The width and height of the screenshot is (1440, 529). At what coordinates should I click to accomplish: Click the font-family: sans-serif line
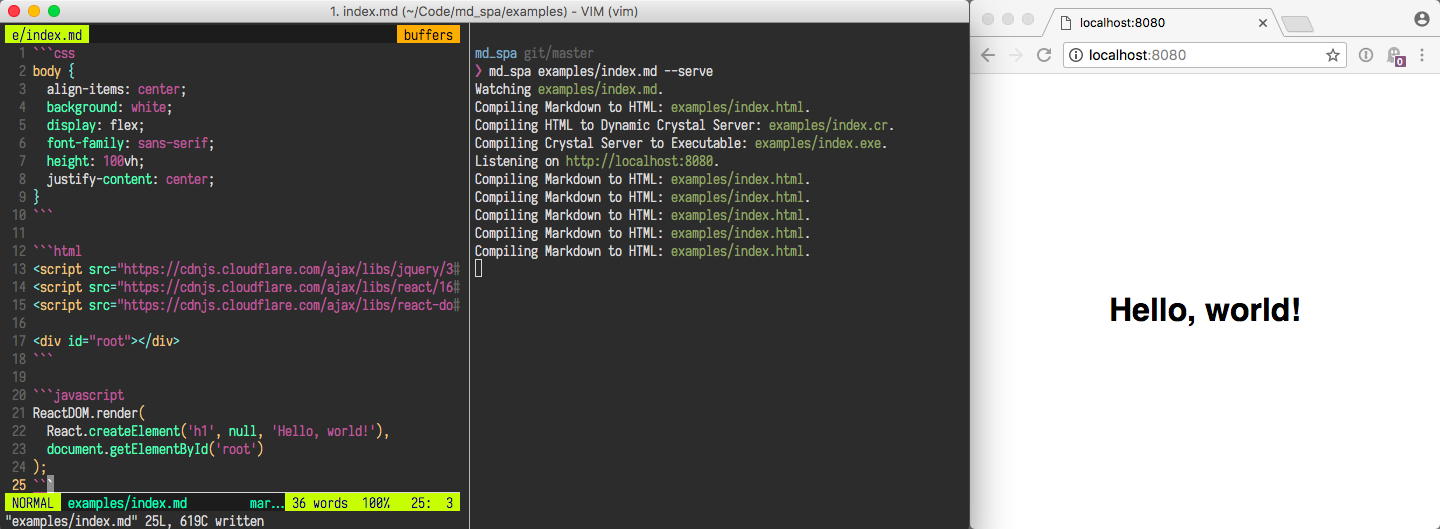click(x=130, y=143)
